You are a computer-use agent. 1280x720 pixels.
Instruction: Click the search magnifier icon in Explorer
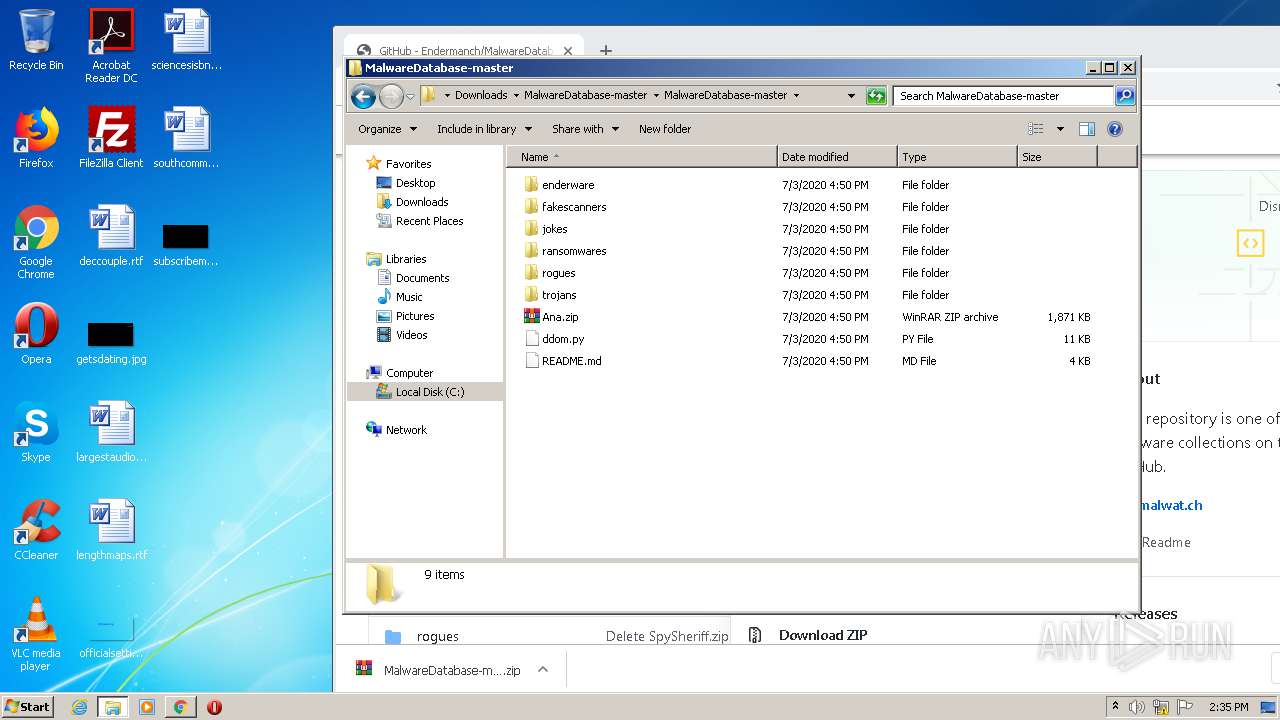(1125, 96)
